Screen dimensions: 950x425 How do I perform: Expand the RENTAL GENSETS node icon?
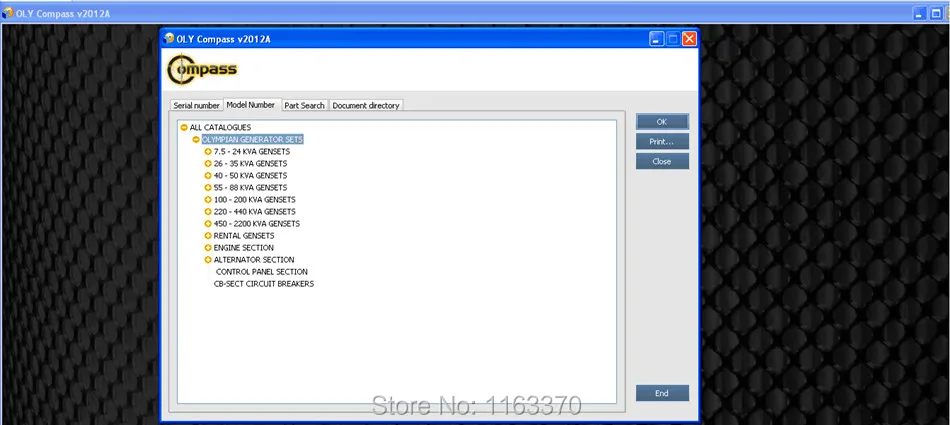click(208, 236)
